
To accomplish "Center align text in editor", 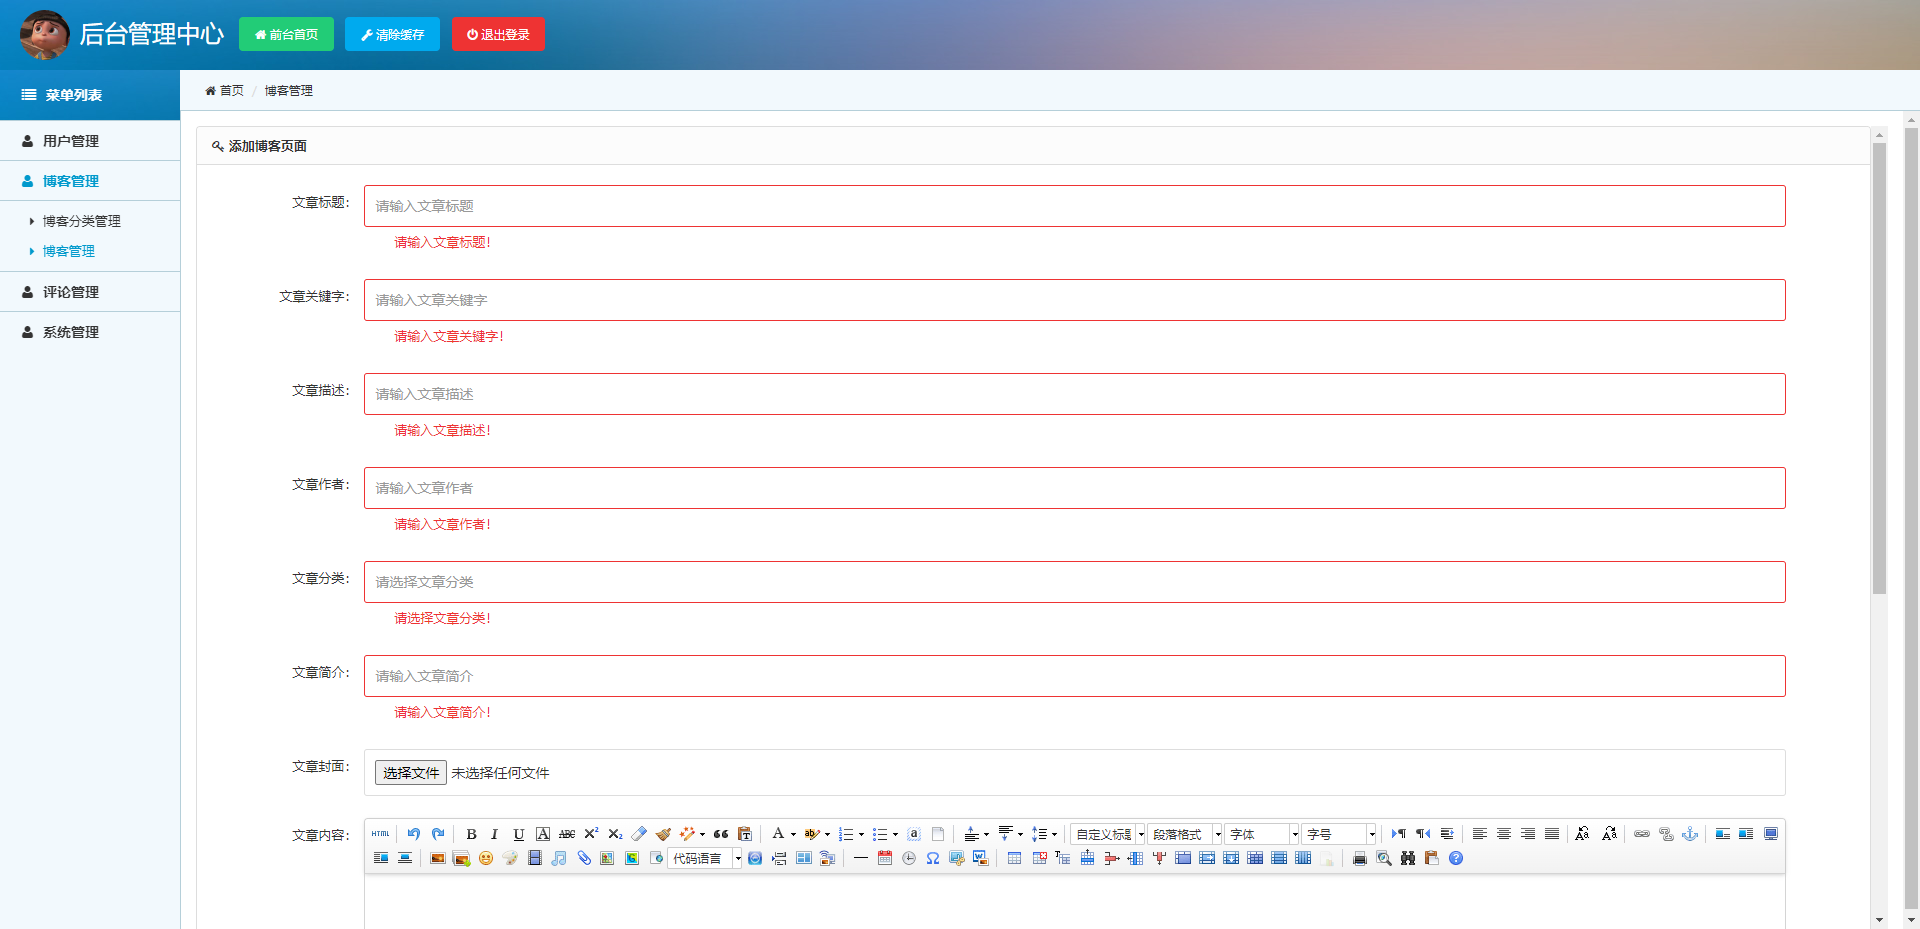I will 1504,834.
